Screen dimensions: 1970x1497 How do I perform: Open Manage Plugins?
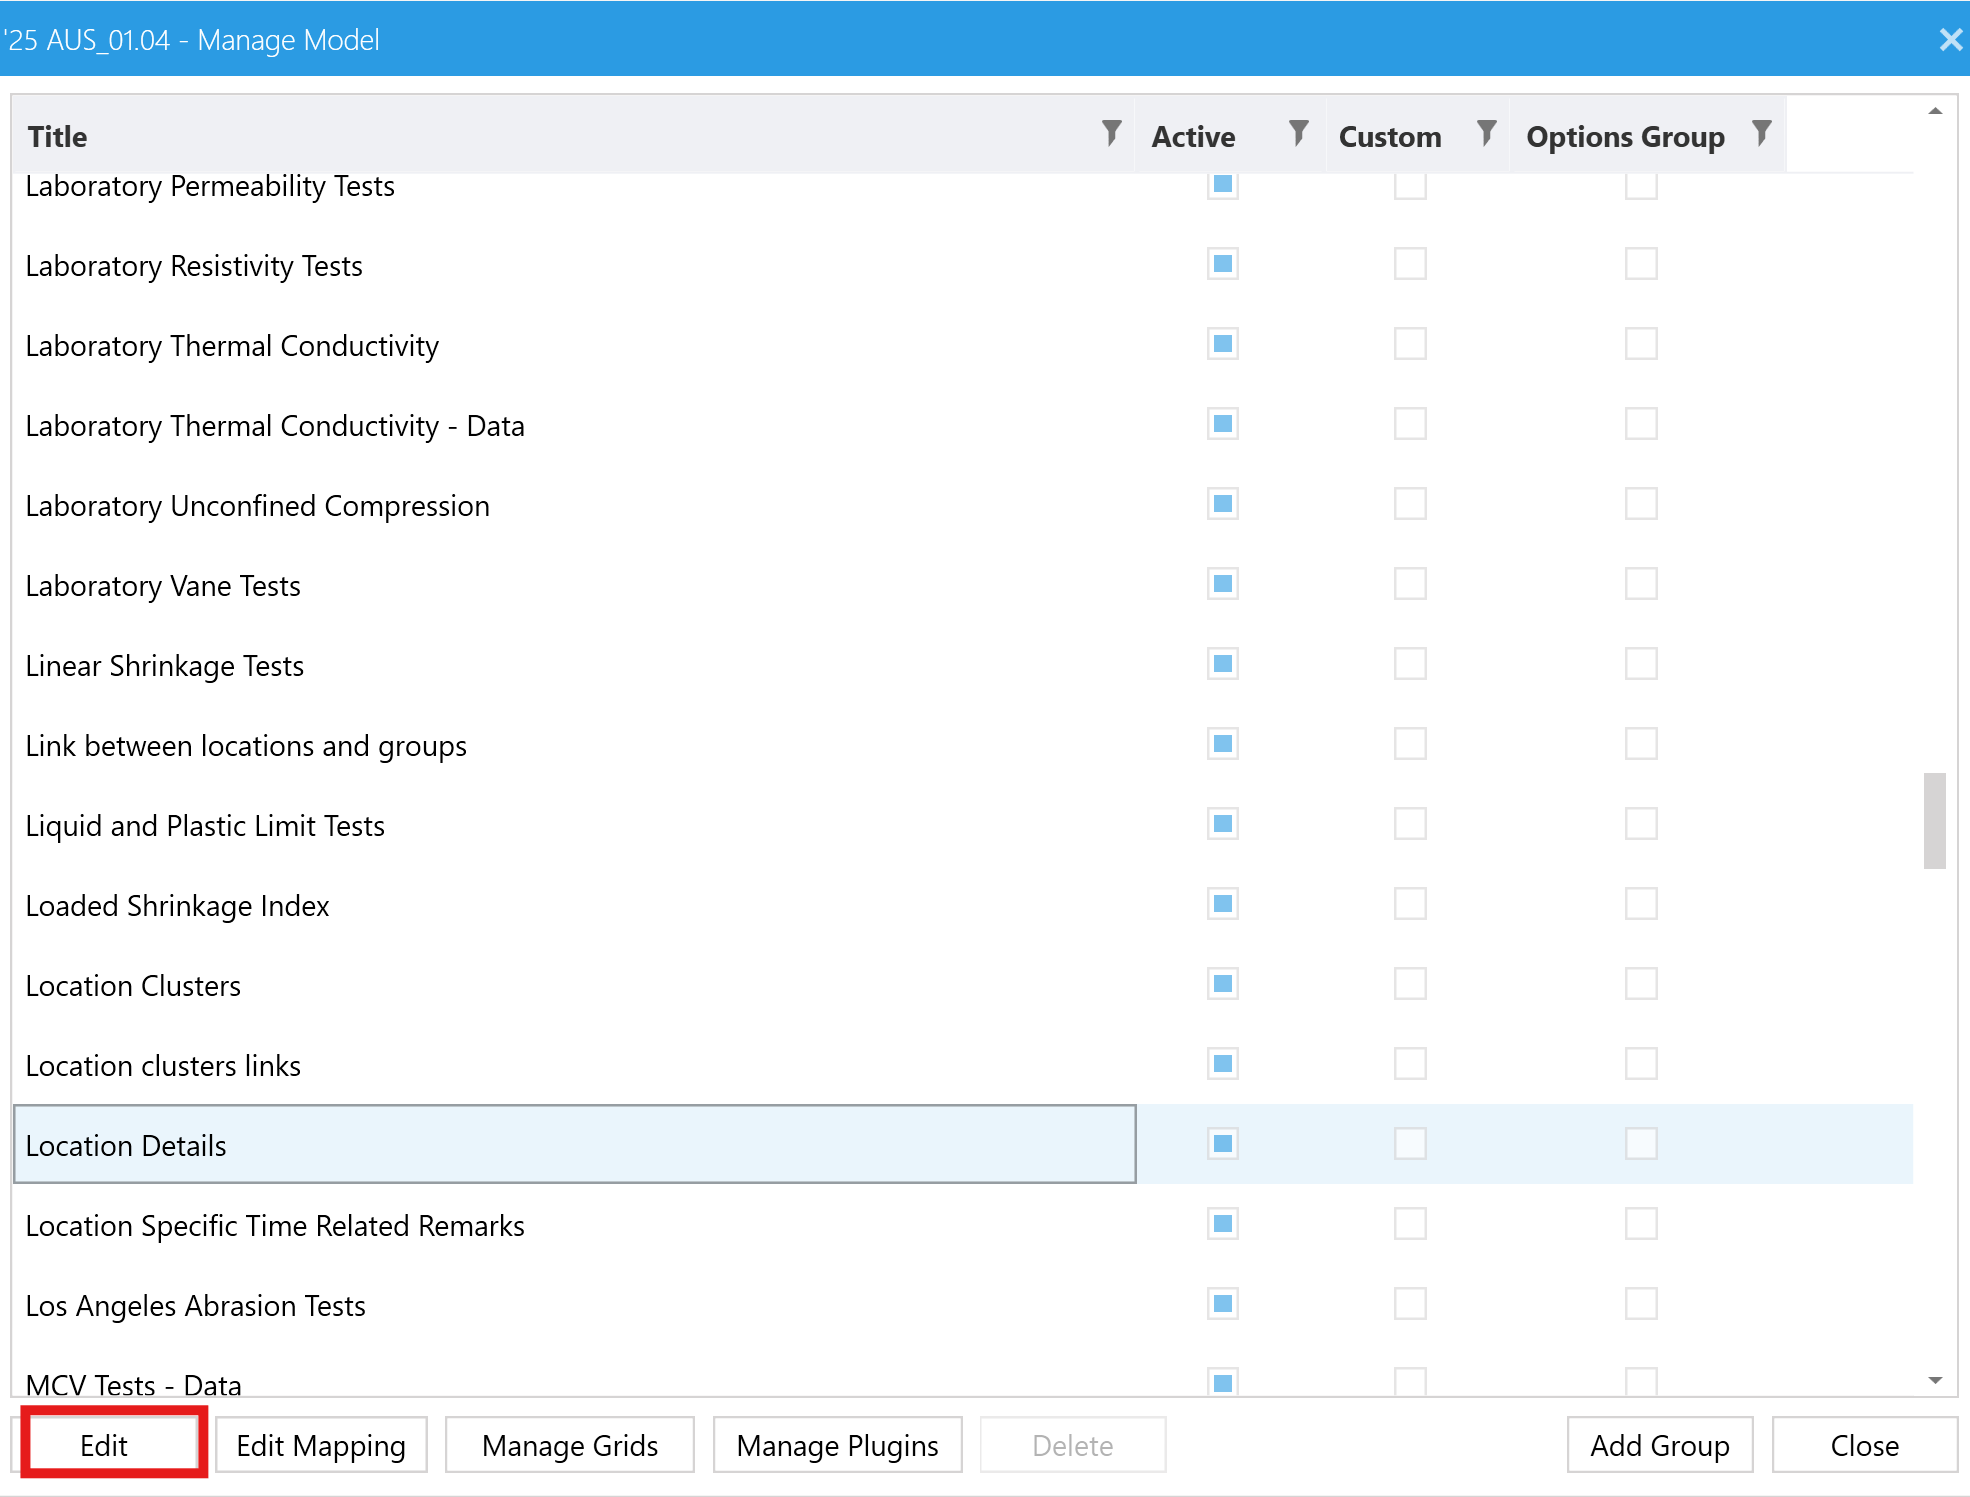(x=837, y=1445)
